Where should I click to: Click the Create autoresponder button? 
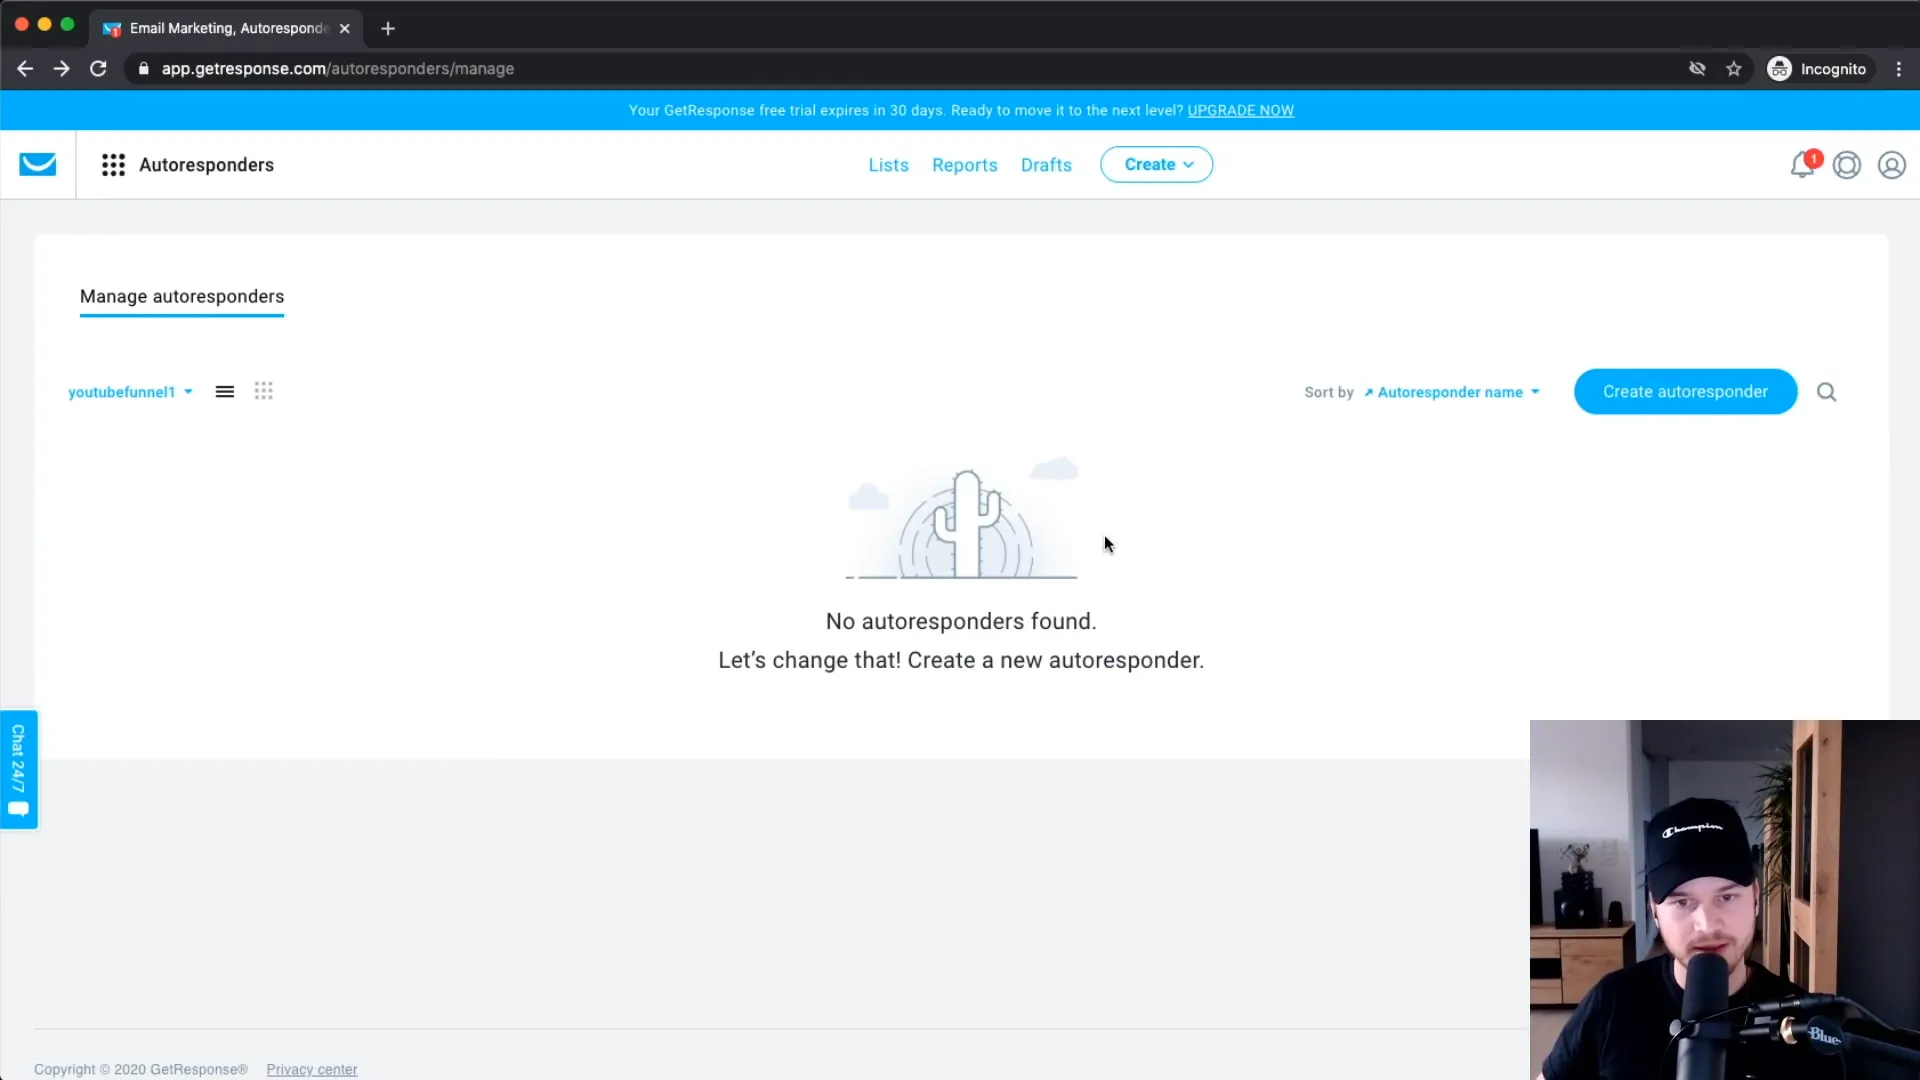click(x=1685, y=392)
